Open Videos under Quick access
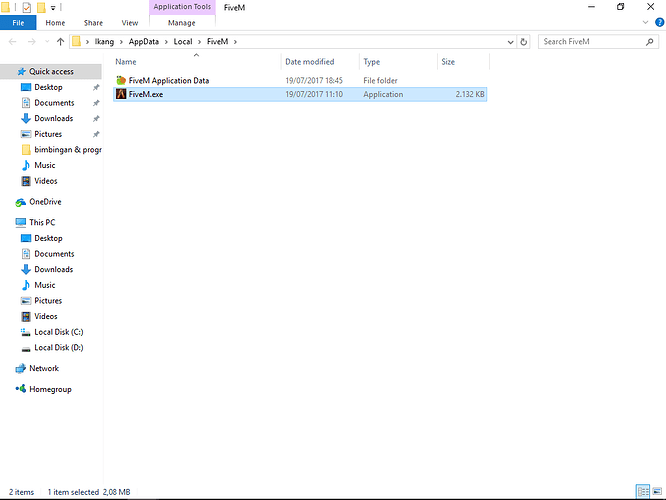Viewport: 666px width, 500px height. pyautogui.click(x=45, y=181)
